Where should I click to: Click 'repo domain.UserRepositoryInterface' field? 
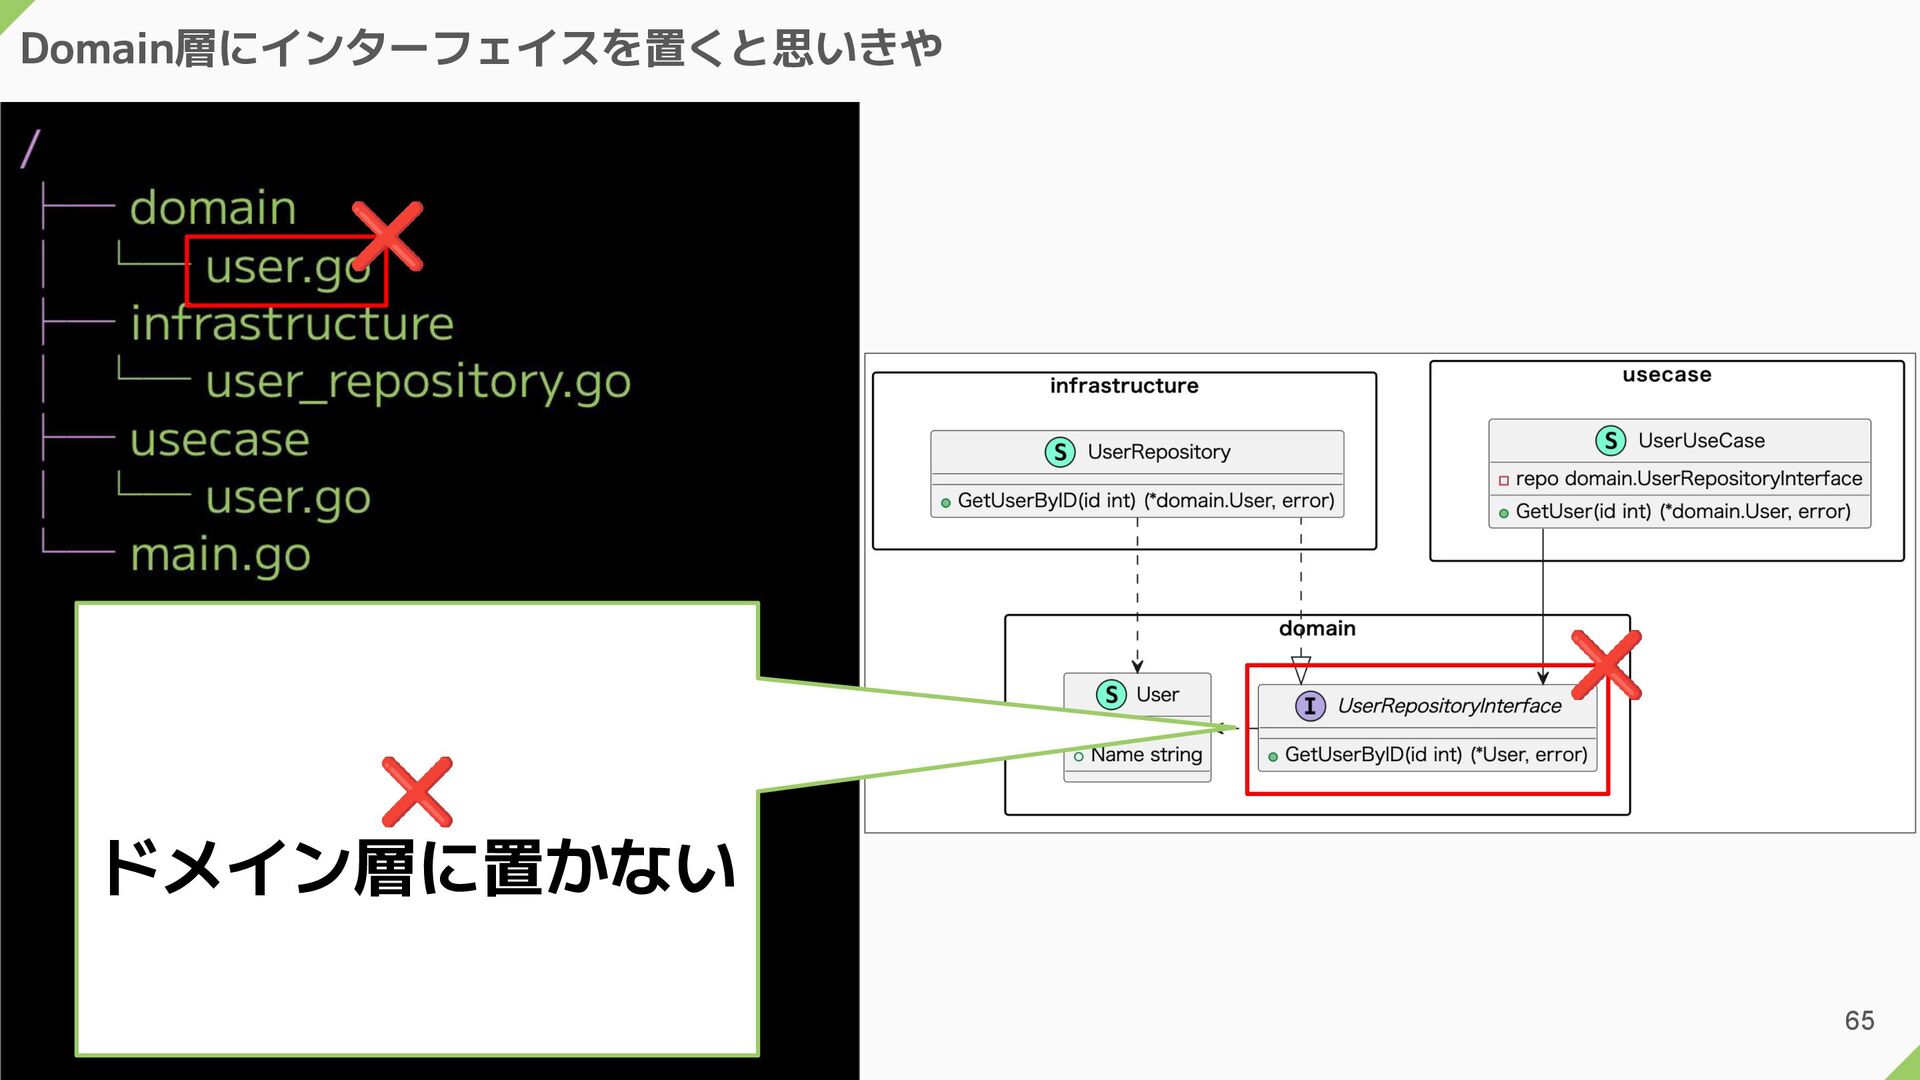(x=1689, y=479)
